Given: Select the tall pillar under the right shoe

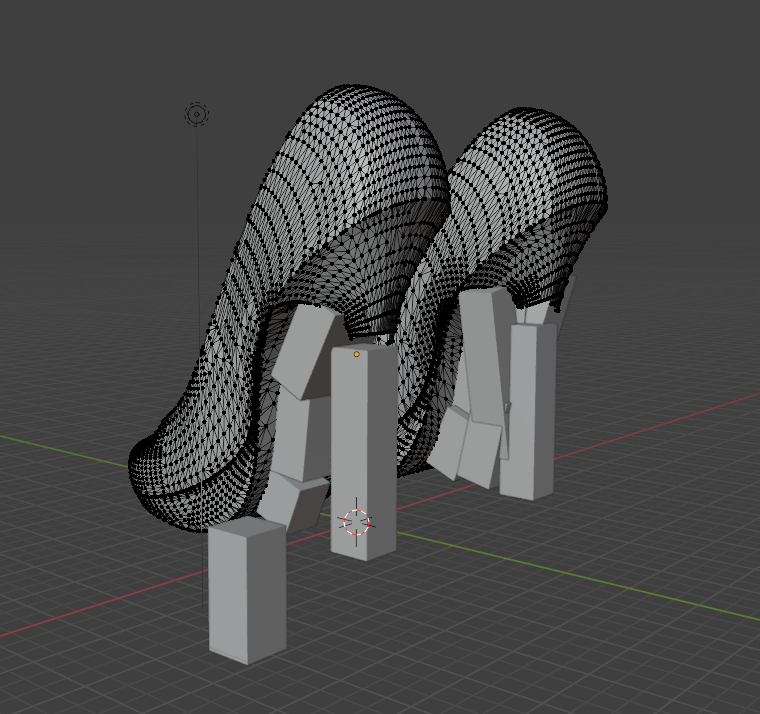Looking at the screenshot, I should (x=527, y=412).
